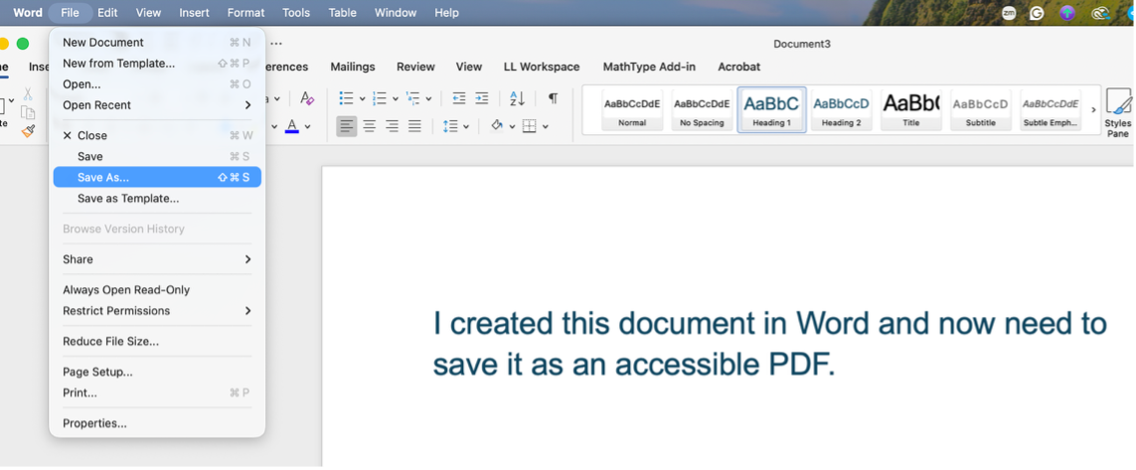
Task: Open the Tools menu in menu bar
Action: pos(296,12)
